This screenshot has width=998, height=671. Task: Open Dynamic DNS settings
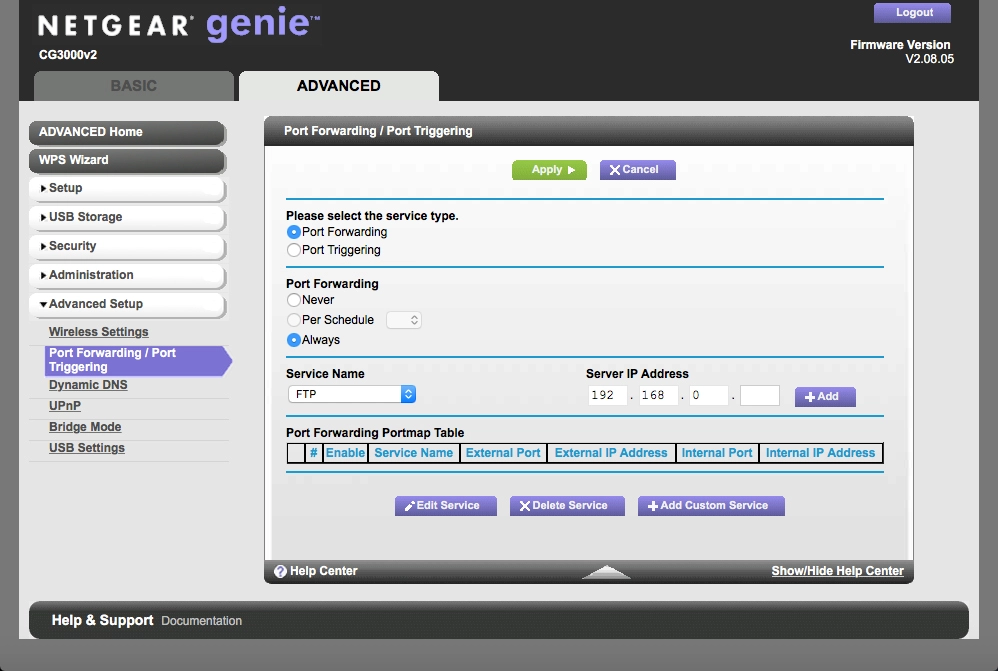88,385
